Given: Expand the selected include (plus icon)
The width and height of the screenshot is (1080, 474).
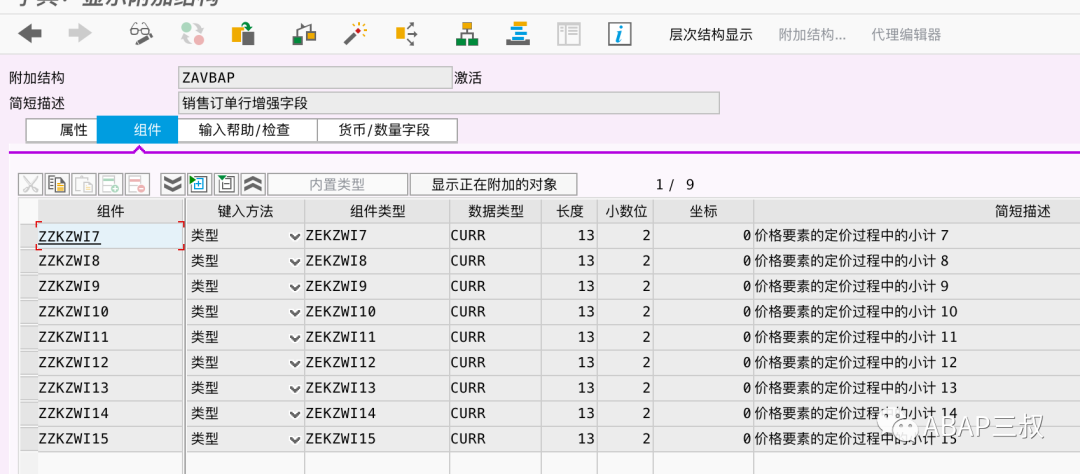Looking at the screenshot, I should (199, 184).
